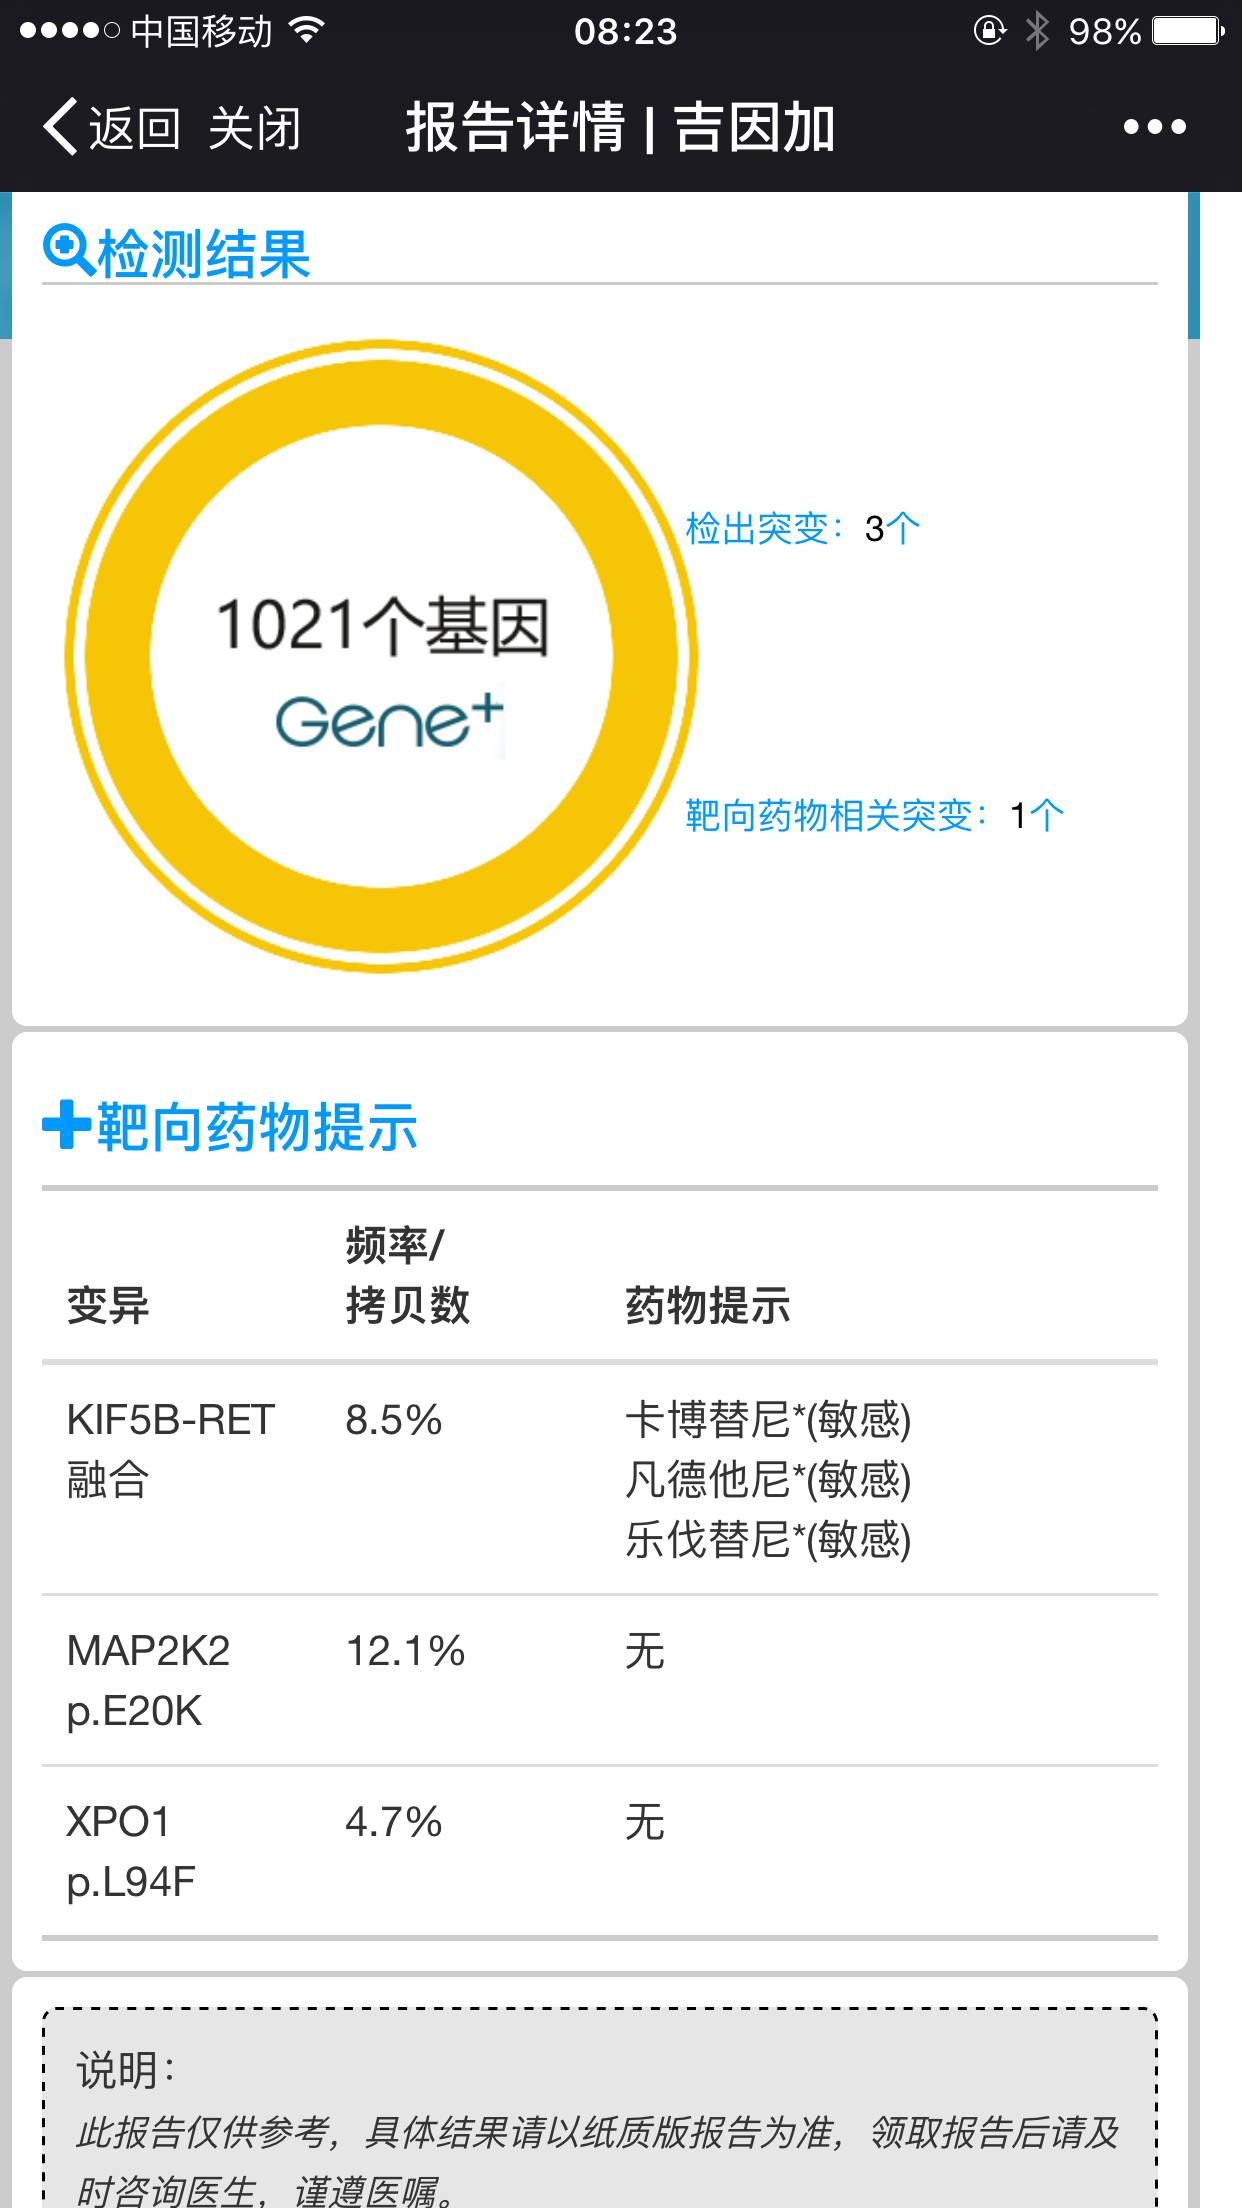This screenshot has width=1242, height=2208.
Task: Tap the 检出突变 3个 link
Action: 802,528
